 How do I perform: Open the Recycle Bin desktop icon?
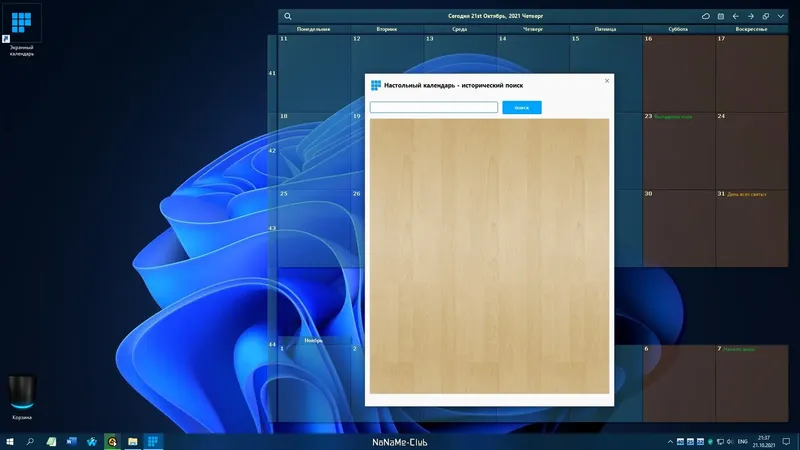22,397
